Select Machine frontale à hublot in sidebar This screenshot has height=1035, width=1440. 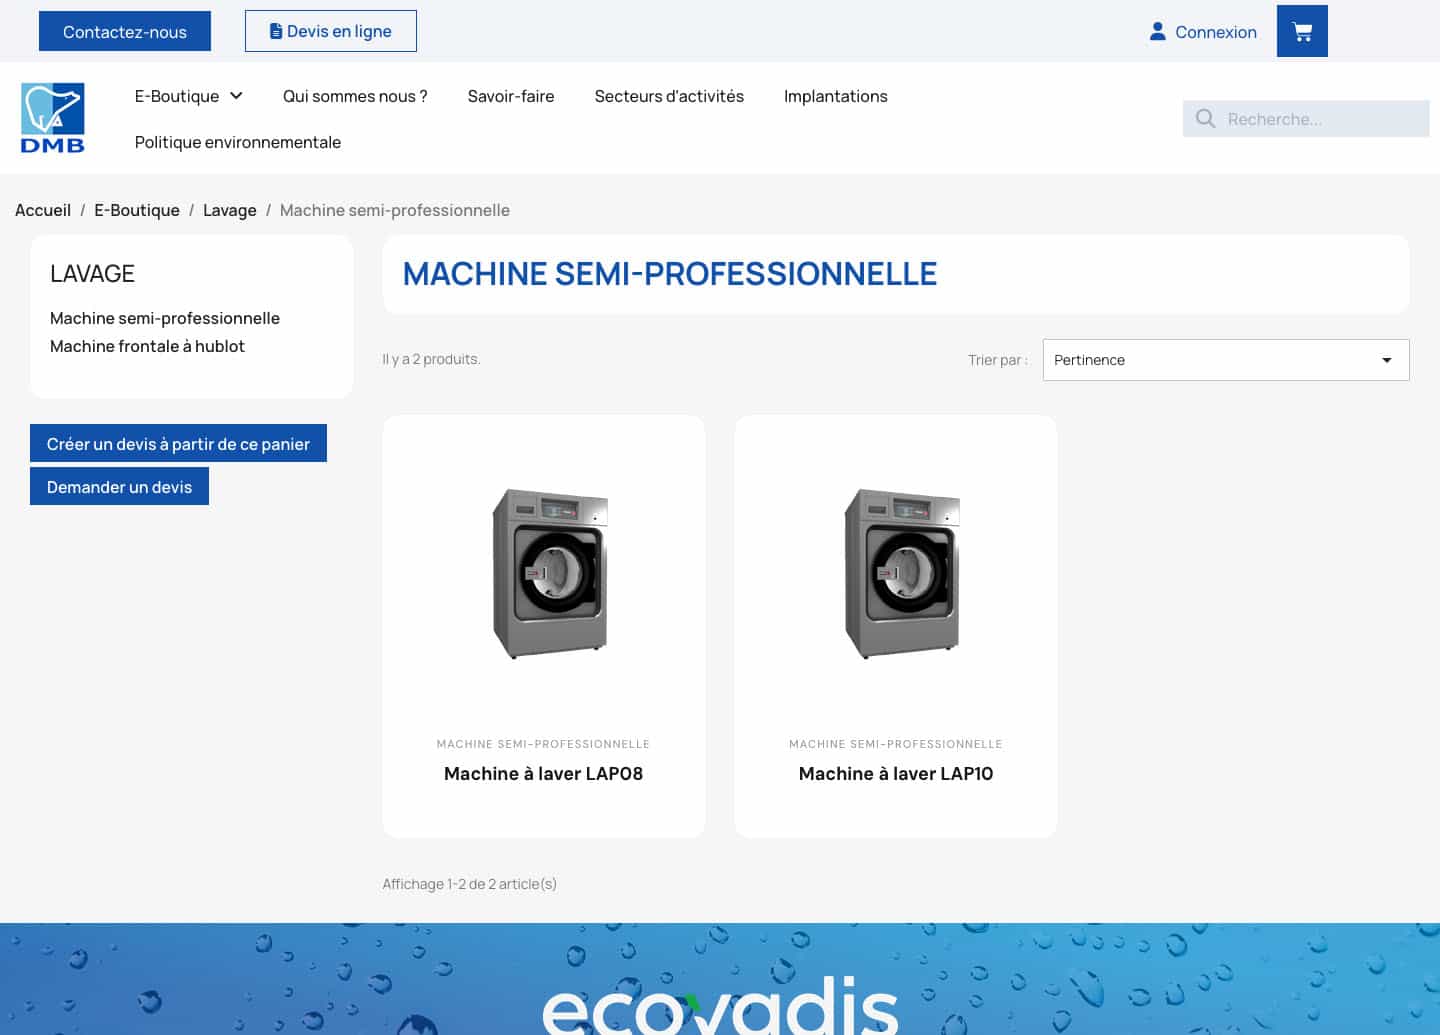click(147, 346)
